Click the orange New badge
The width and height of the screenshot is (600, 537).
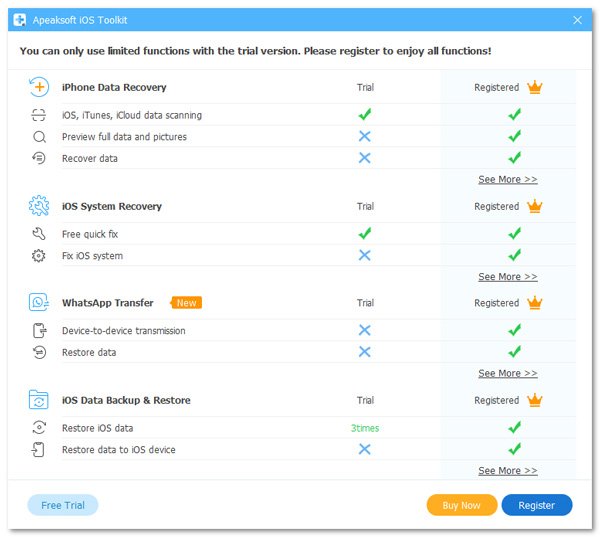(186, 302)
